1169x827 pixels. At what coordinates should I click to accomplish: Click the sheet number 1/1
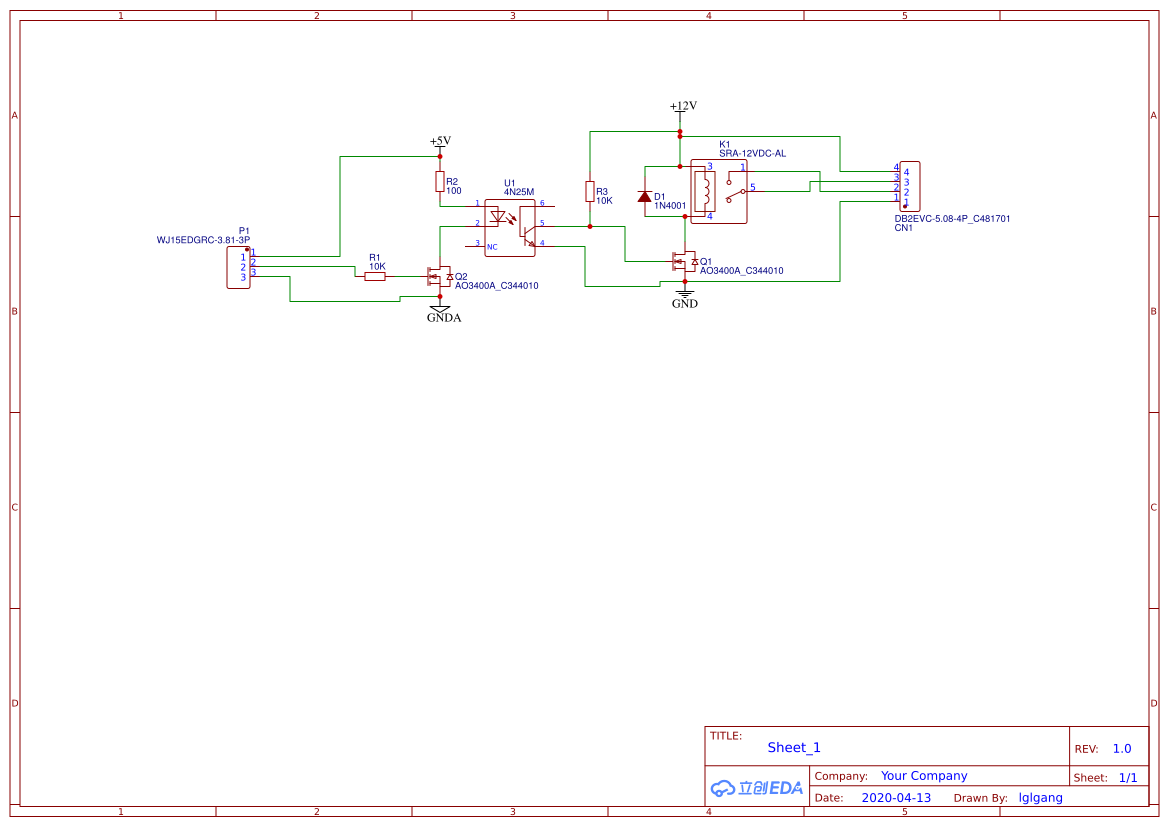tap(1128, 778)
